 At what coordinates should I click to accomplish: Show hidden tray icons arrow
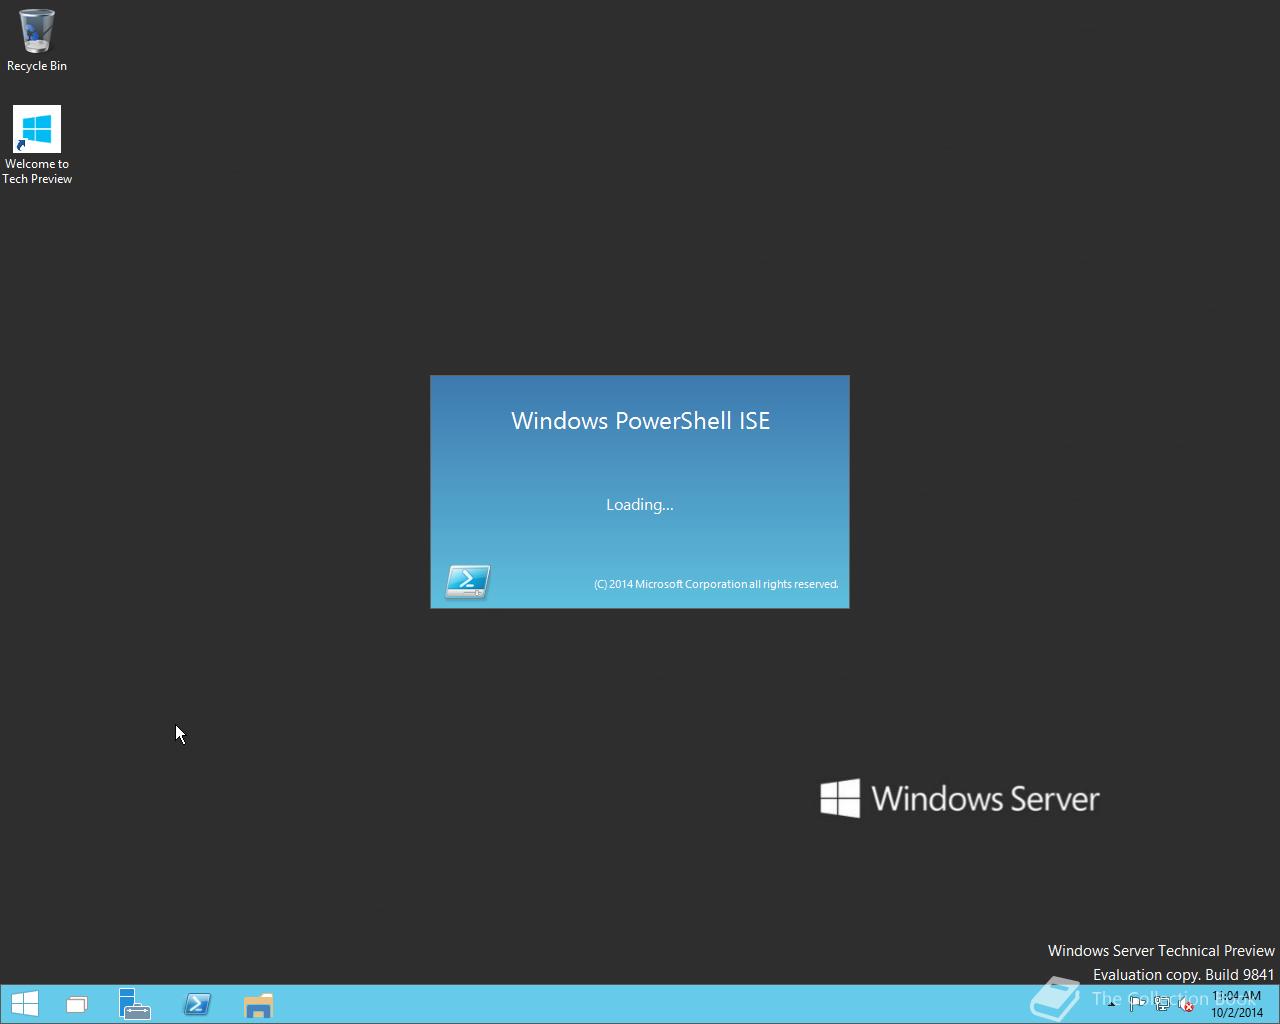click(x=1112, y=1004)
